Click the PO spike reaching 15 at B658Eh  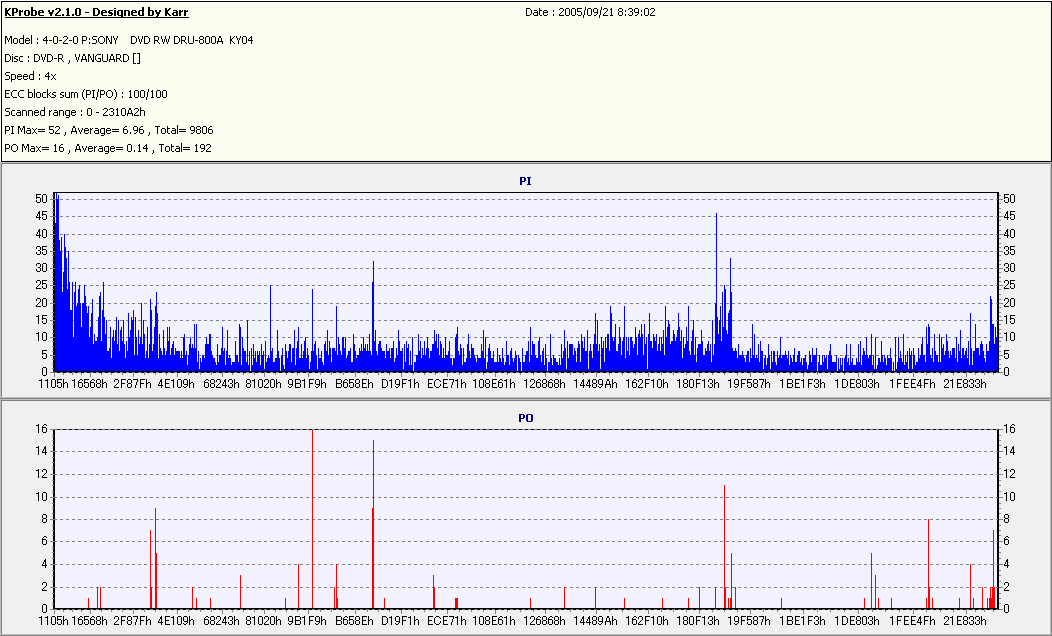[x=374, y=524]
